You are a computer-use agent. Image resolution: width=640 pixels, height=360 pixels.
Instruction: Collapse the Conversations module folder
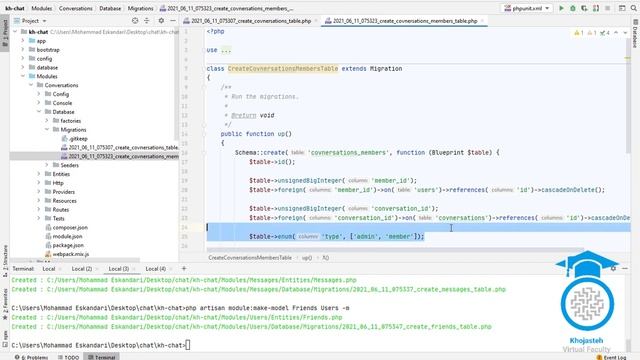(31, 85)
